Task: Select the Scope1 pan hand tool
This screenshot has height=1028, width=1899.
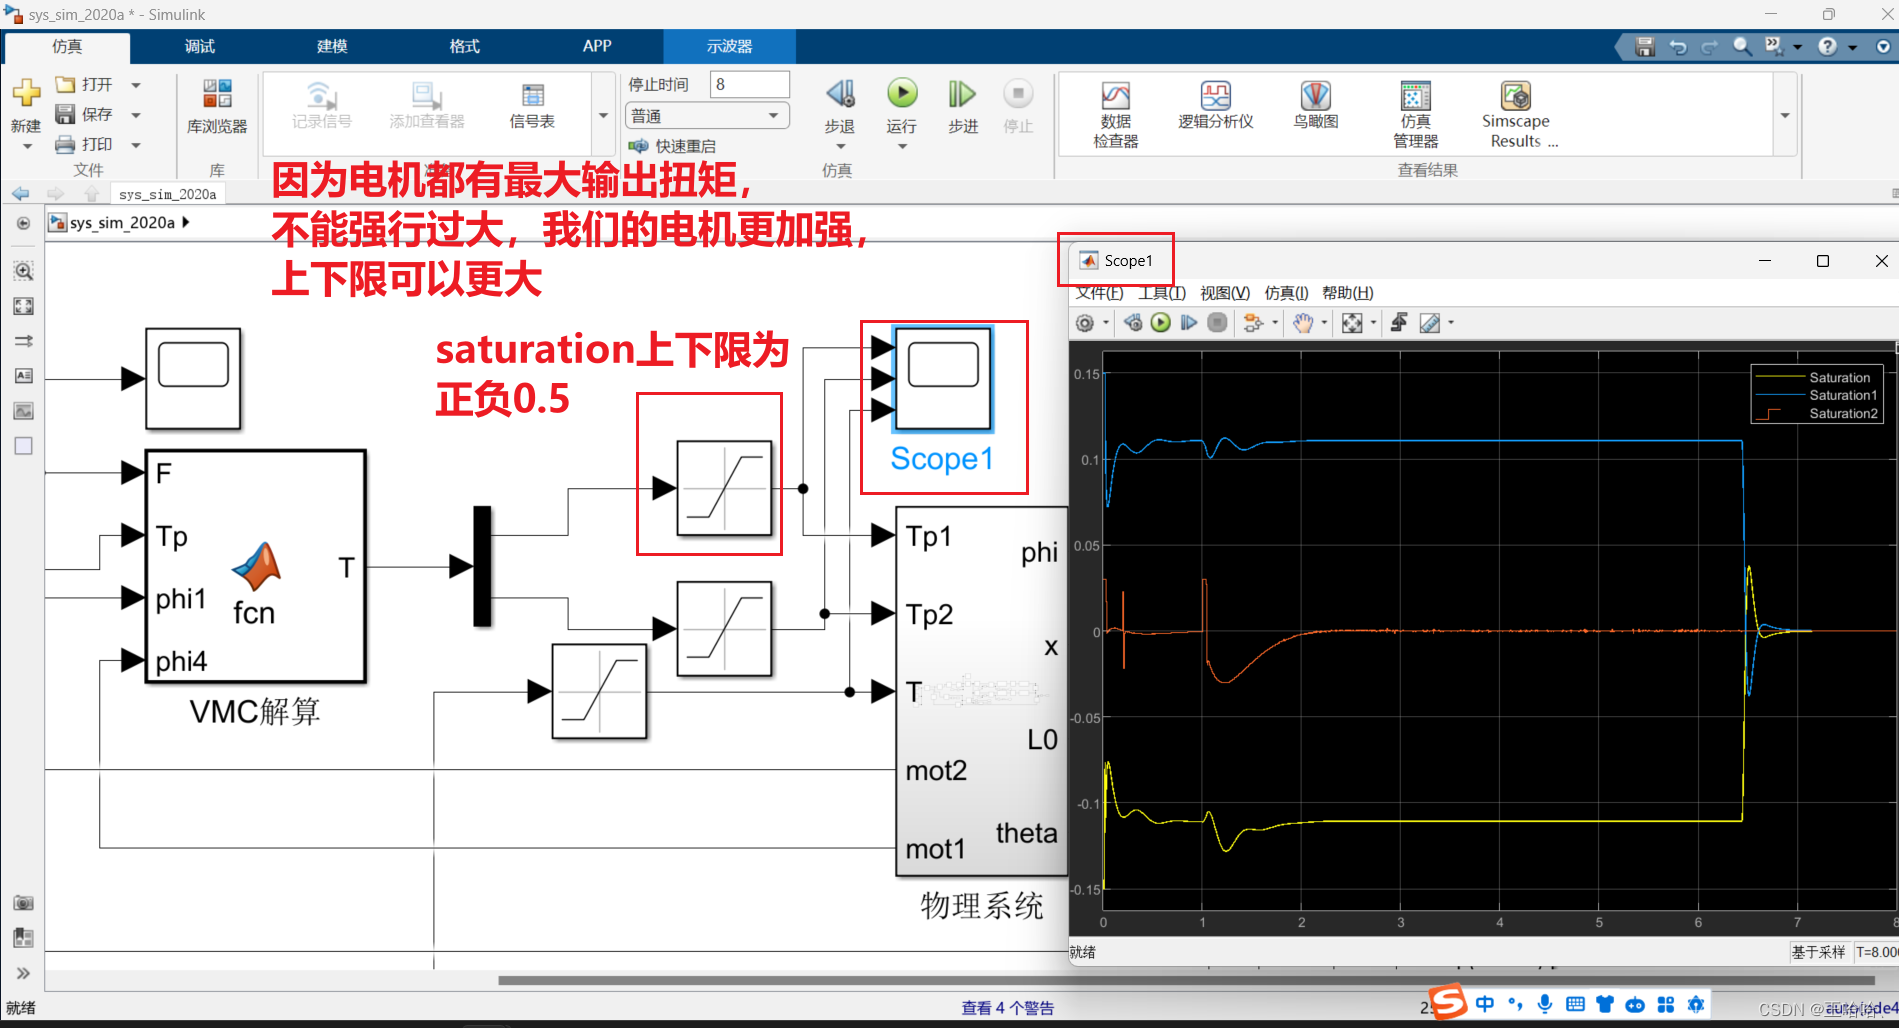Action: pos(1302,322)
